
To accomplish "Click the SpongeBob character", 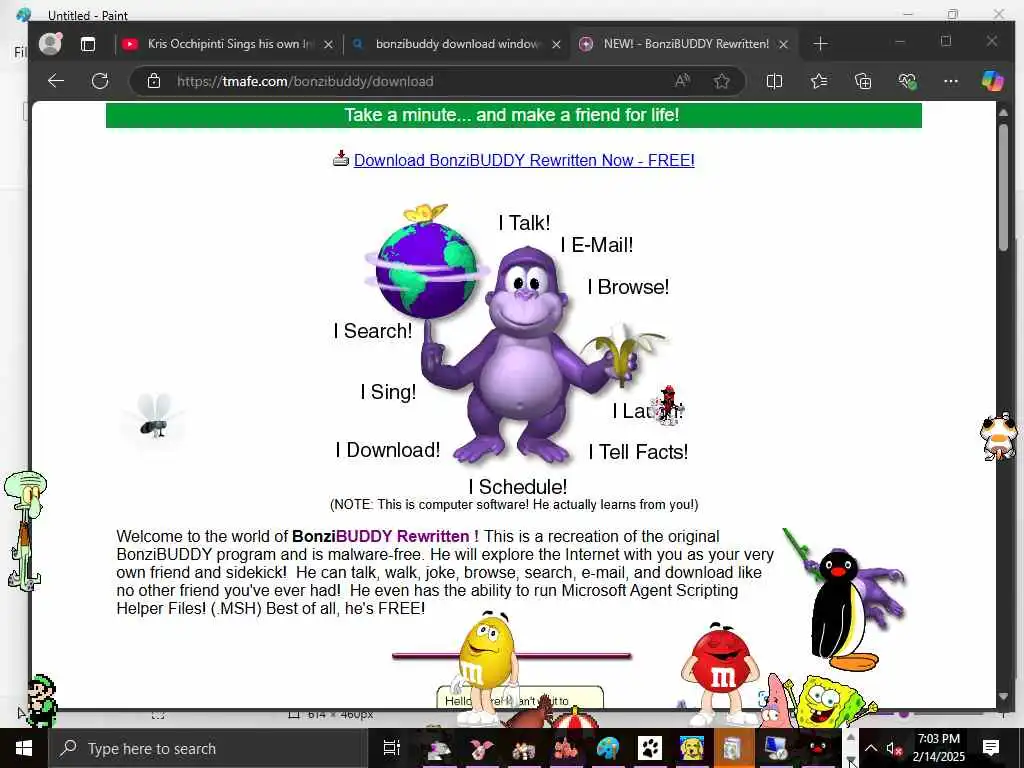I will 828,703.
